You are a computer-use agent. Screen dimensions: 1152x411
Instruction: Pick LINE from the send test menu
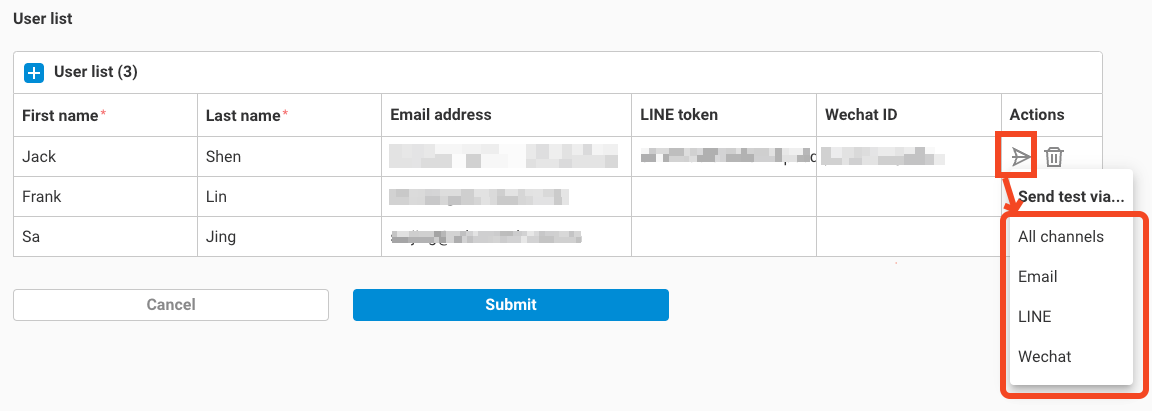point(1035,317)
